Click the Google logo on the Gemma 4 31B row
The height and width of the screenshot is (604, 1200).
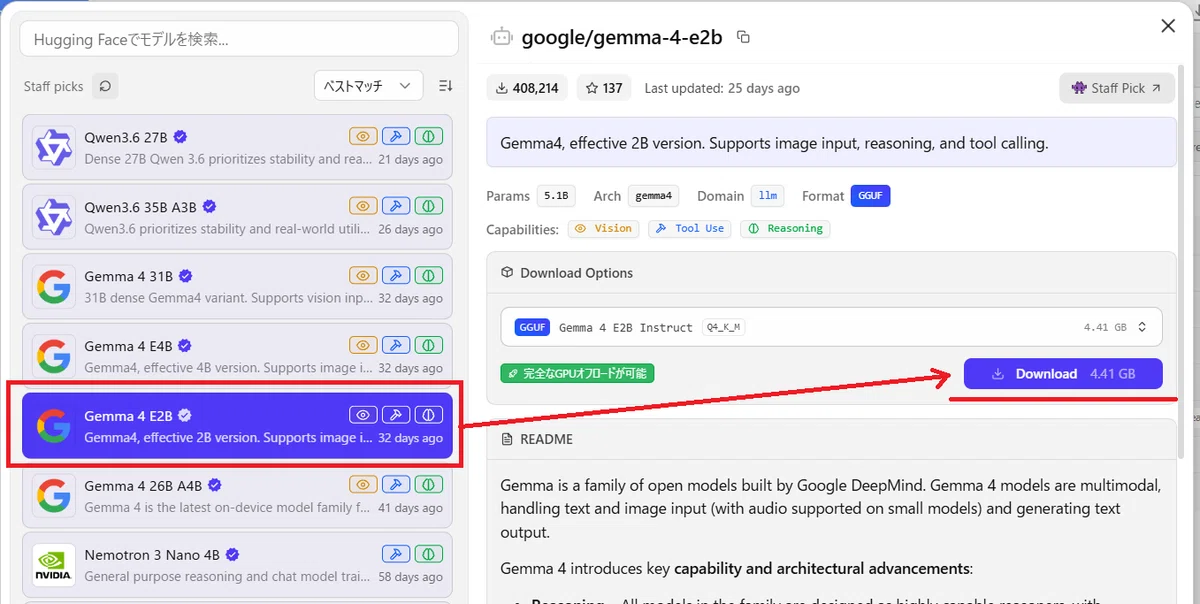[x=53, y=287]
